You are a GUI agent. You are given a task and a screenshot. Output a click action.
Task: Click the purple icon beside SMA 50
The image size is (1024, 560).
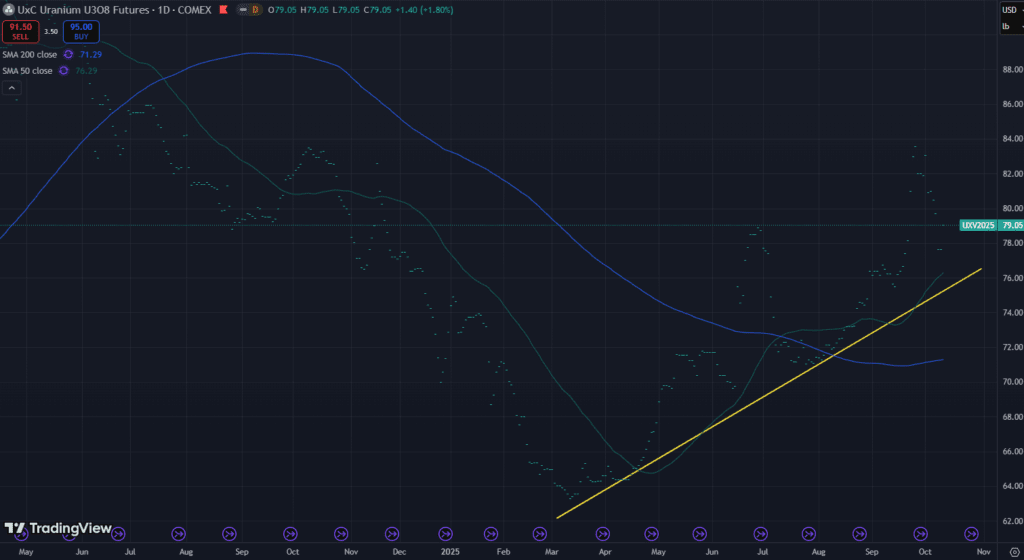pos(63,70)
